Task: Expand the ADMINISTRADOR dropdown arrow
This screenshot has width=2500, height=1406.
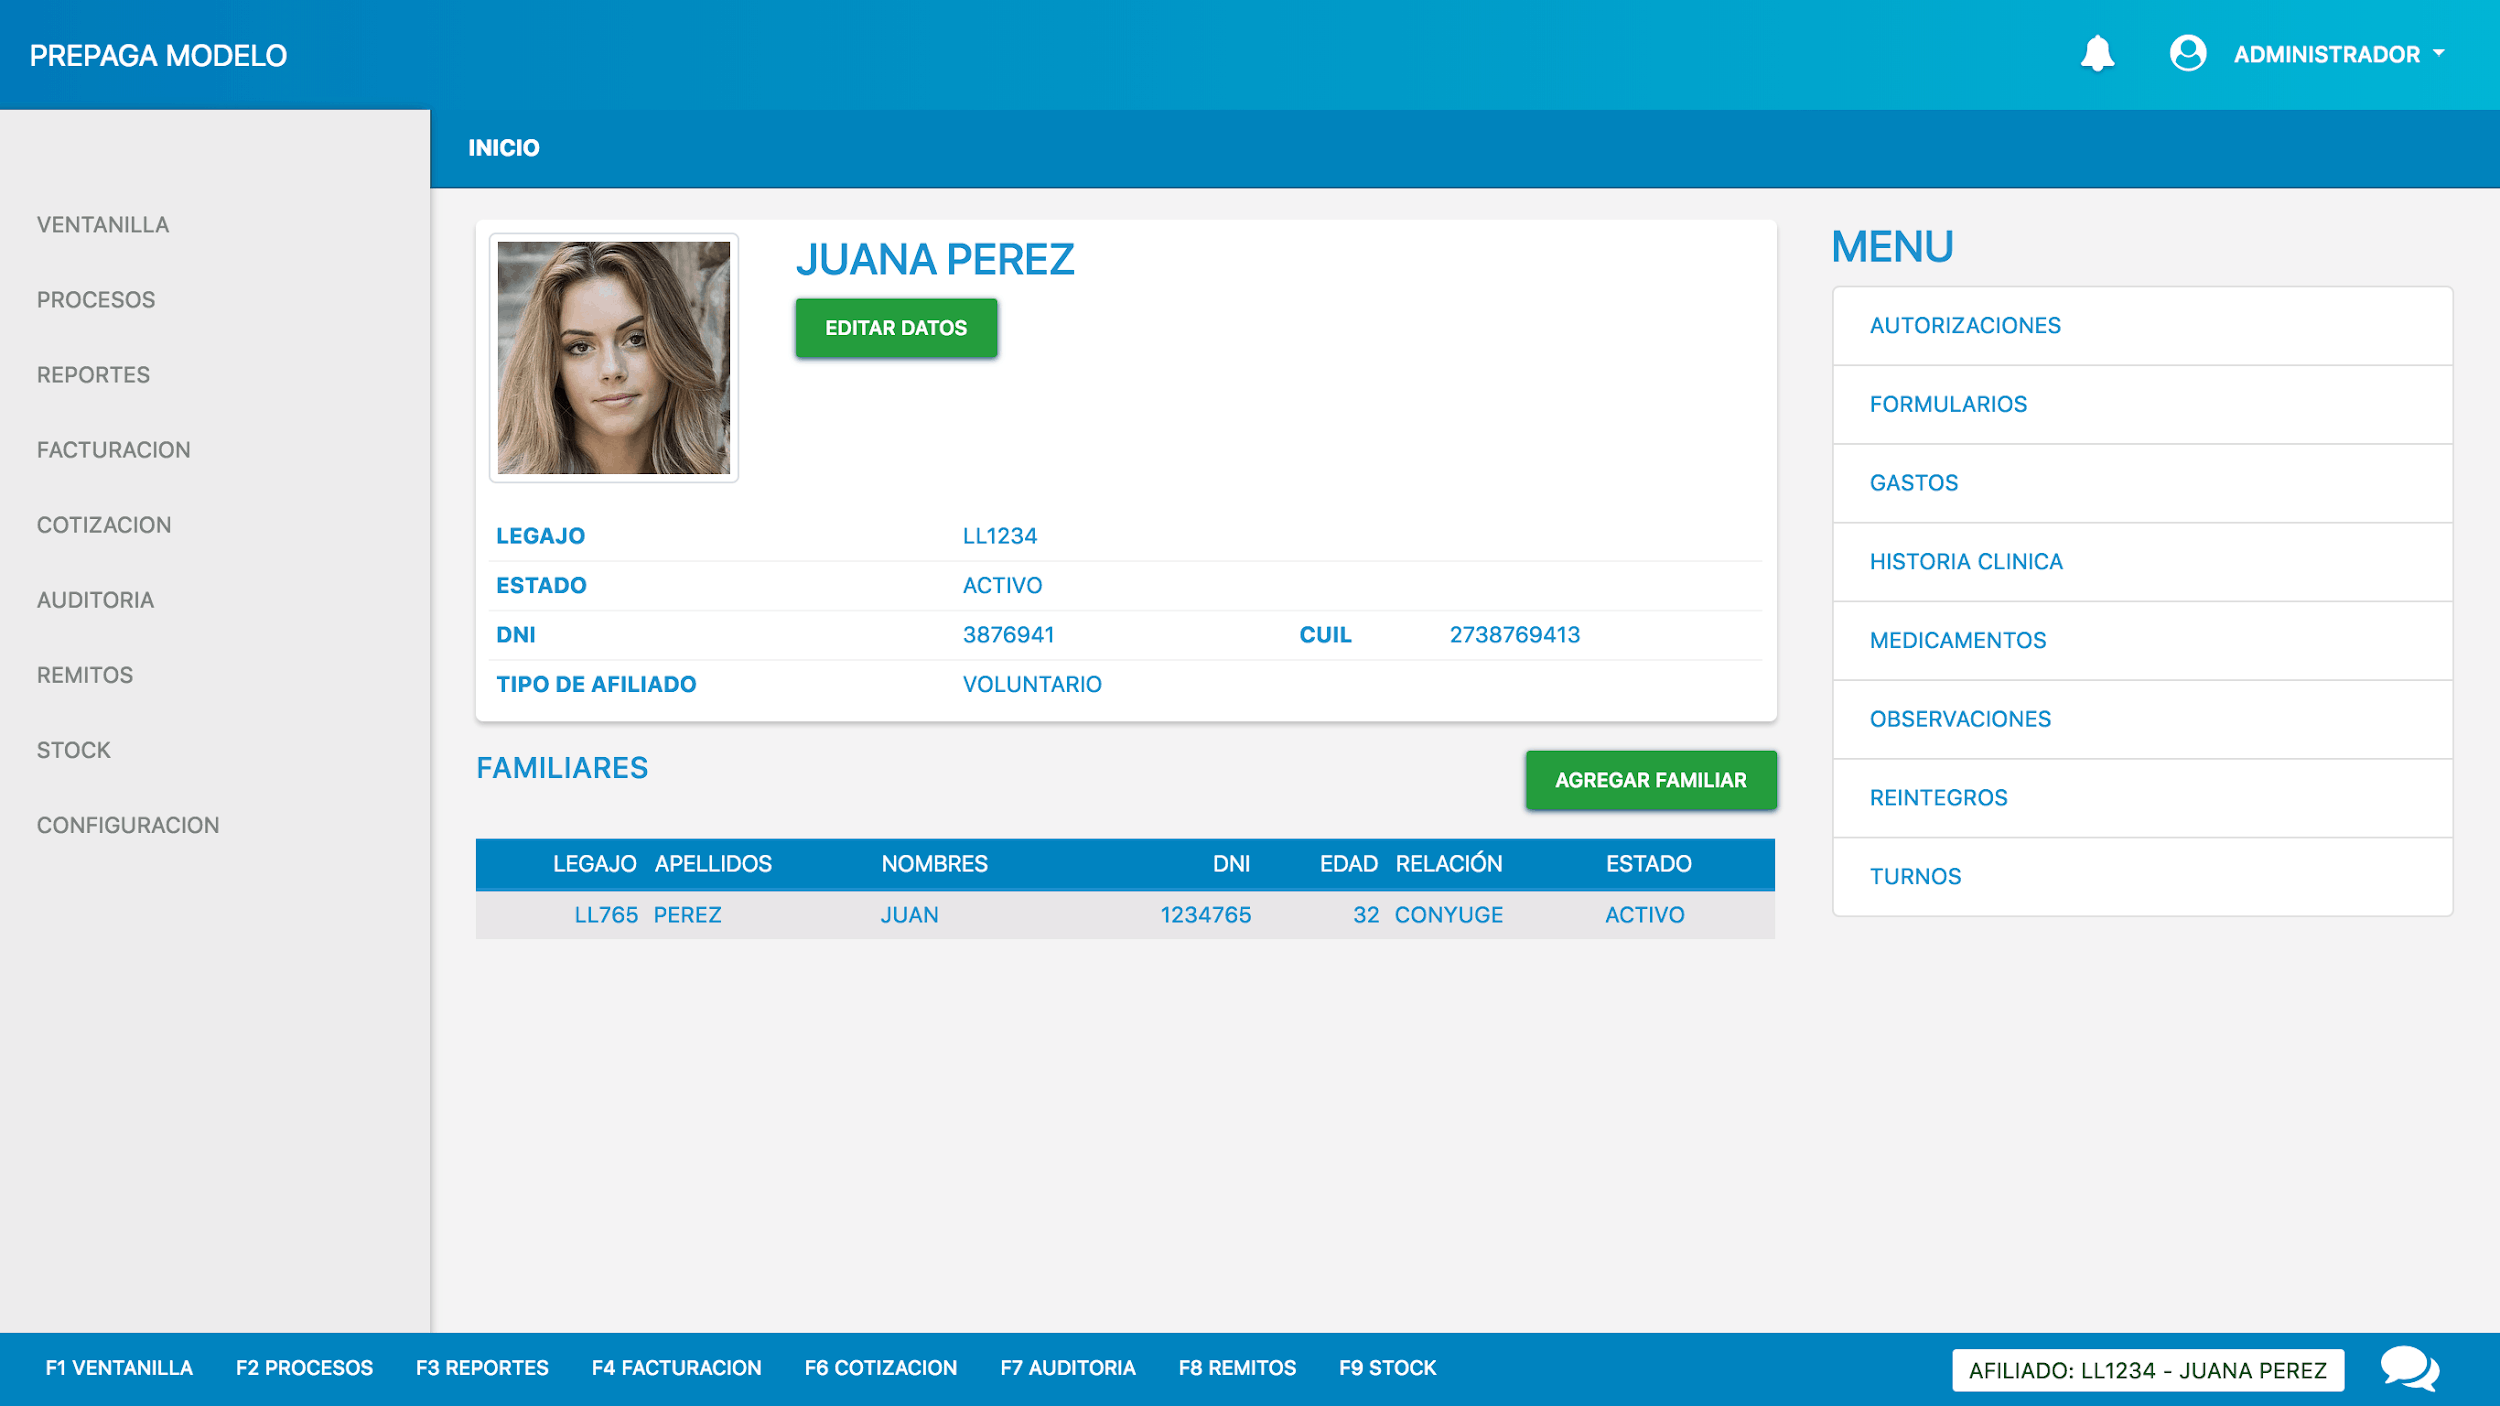Action: [x=2439, y=54]
